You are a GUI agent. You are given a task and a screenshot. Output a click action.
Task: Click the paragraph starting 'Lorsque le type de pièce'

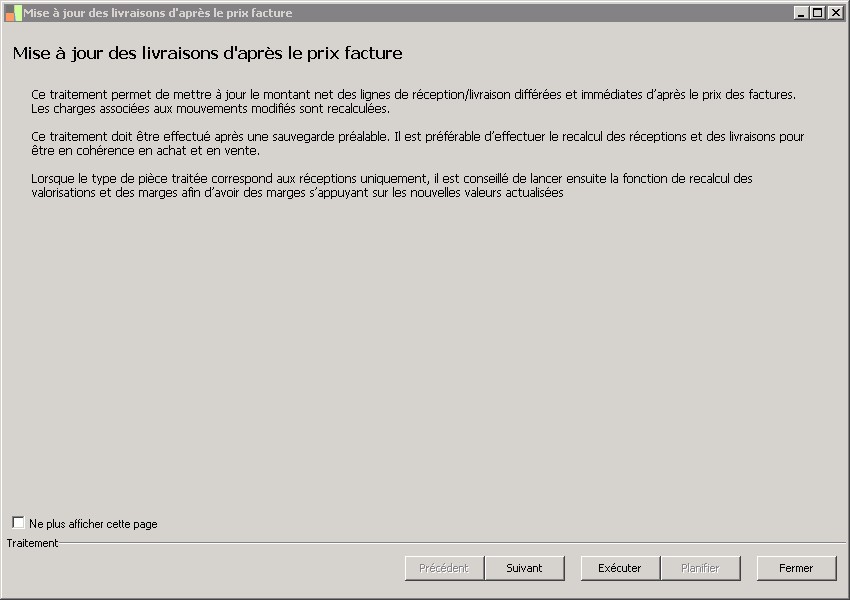coord(392,179)
